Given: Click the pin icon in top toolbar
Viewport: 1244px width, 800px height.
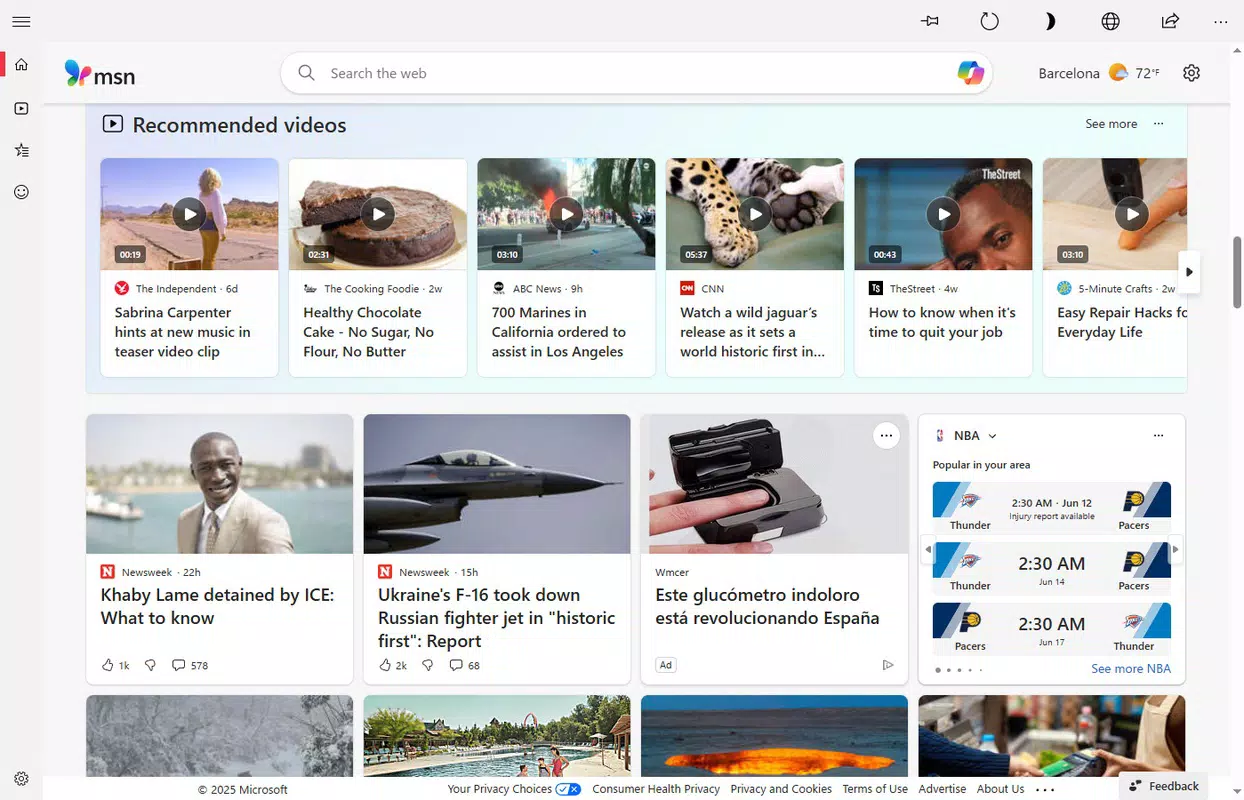Looking at the screenshot, I should tap(930, 21).
